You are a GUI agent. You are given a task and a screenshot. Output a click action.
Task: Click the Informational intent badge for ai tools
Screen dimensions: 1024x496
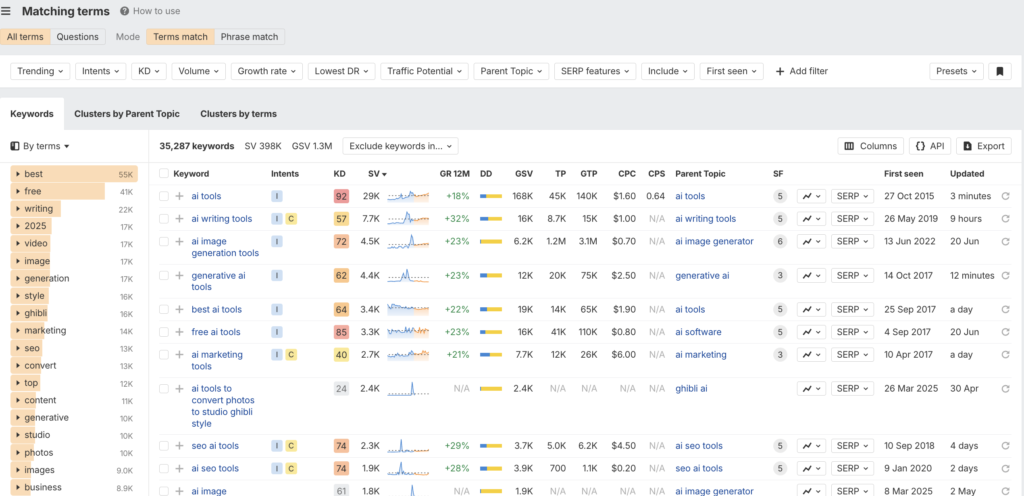coord(277,196)
